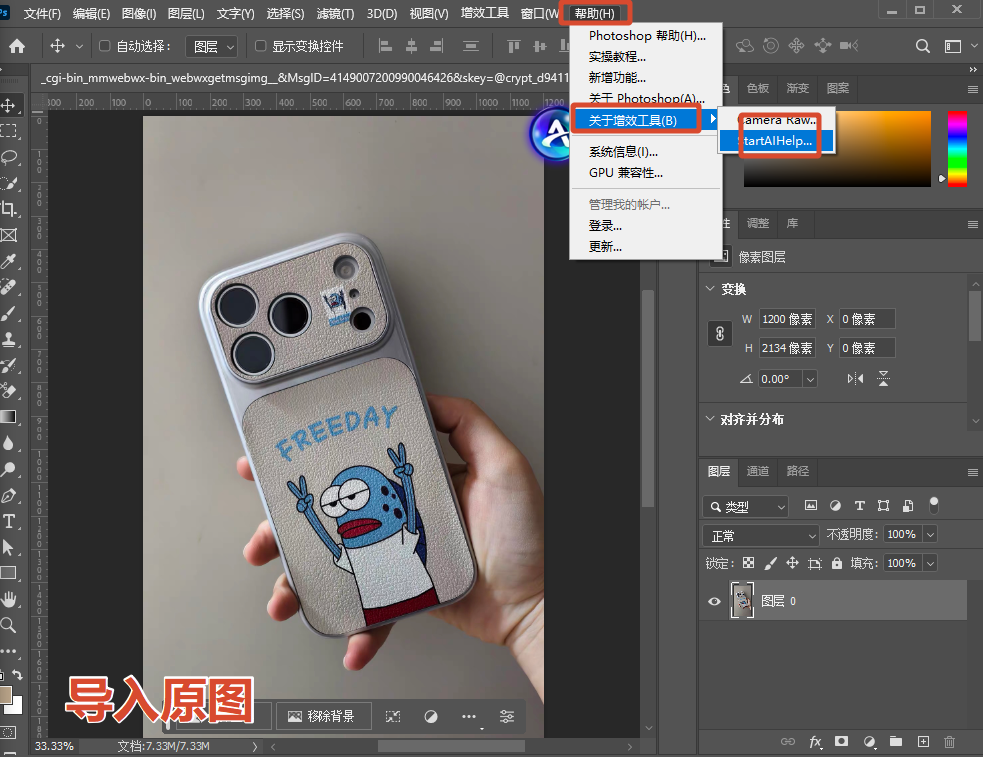Click the Home icon in options bar

pyautogui.click(x=17, y=46)
